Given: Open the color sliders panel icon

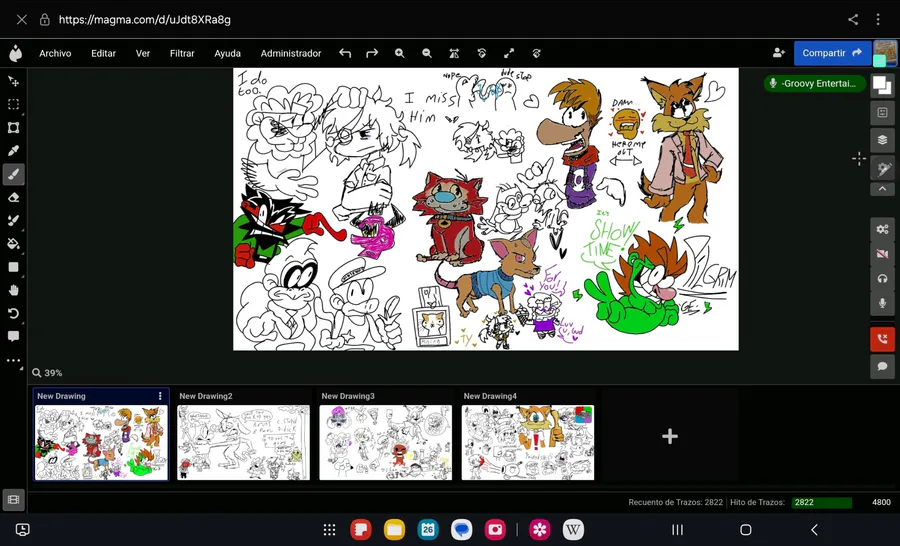Looking at the screenshot, I should pyautogui.click(x=882, y=113).
